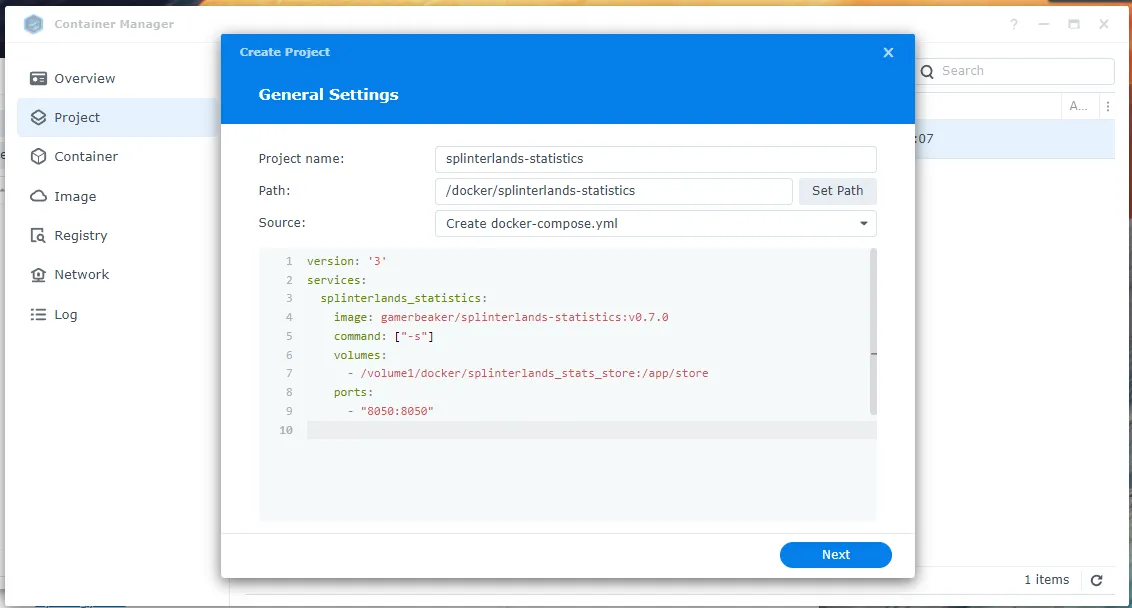Click the 'services:' line in editor
This screenshot has width=1132, height=608.
(x=336, y=279)
